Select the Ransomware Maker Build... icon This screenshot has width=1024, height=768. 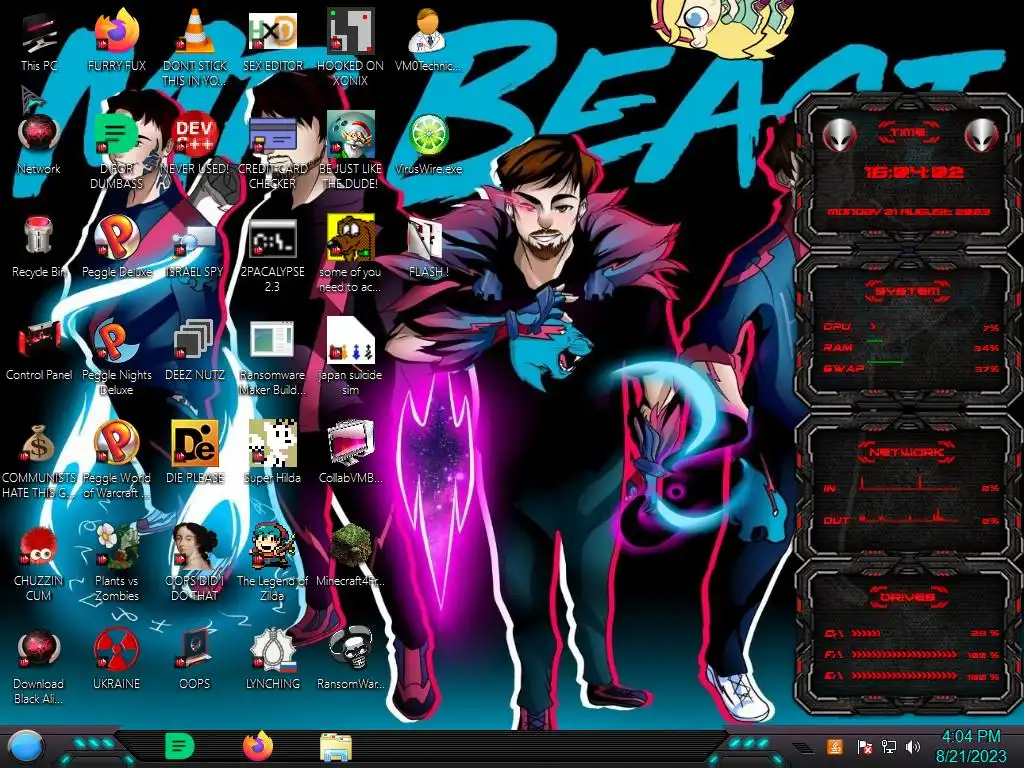click(x=273, y=340)
